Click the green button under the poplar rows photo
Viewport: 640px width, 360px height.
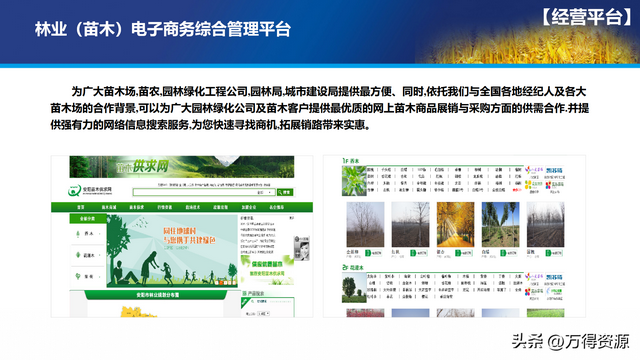509,253
